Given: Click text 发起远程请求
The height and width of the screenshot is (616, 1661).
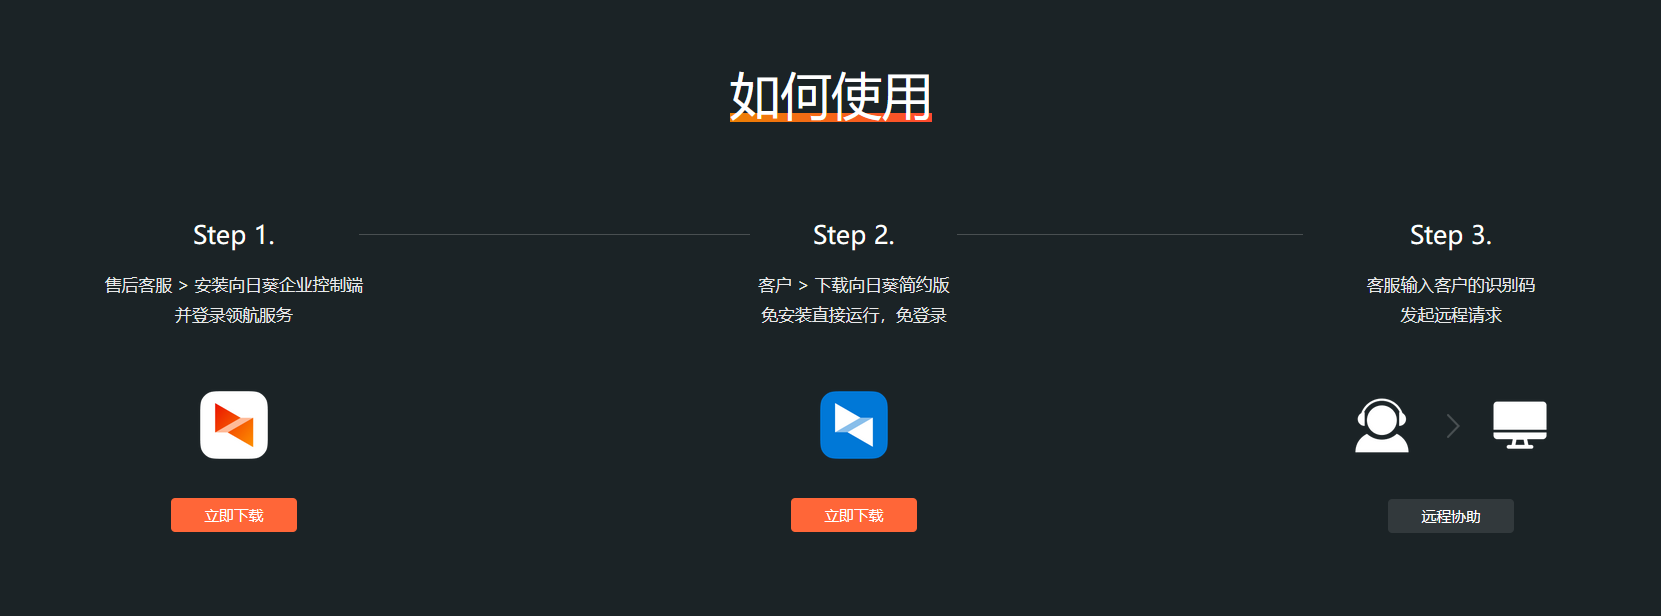Looking at the screenshot, I should click(x=1451, y=315).
